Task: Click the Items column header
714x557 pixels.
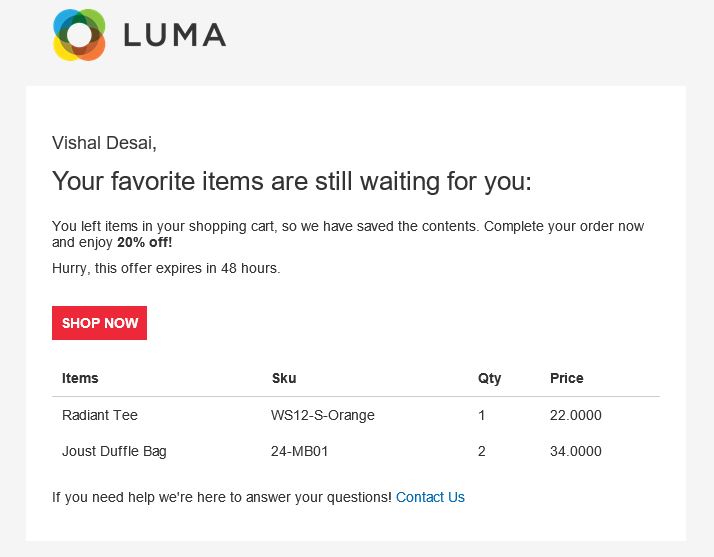Action: 80,378
